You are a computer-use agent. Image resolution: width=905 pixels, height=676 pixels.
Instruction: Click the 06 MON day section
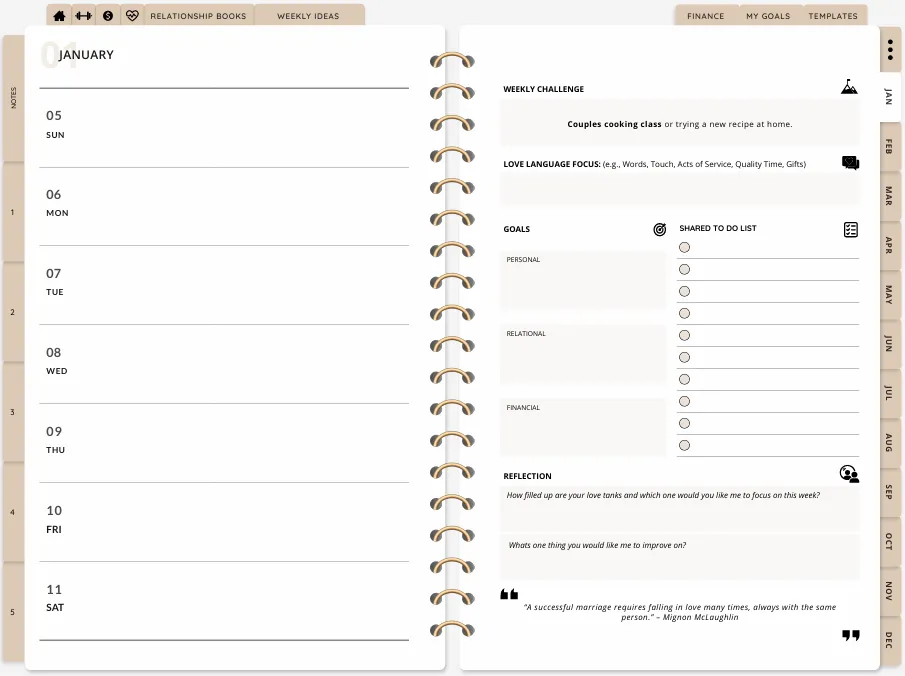point(224,207)
